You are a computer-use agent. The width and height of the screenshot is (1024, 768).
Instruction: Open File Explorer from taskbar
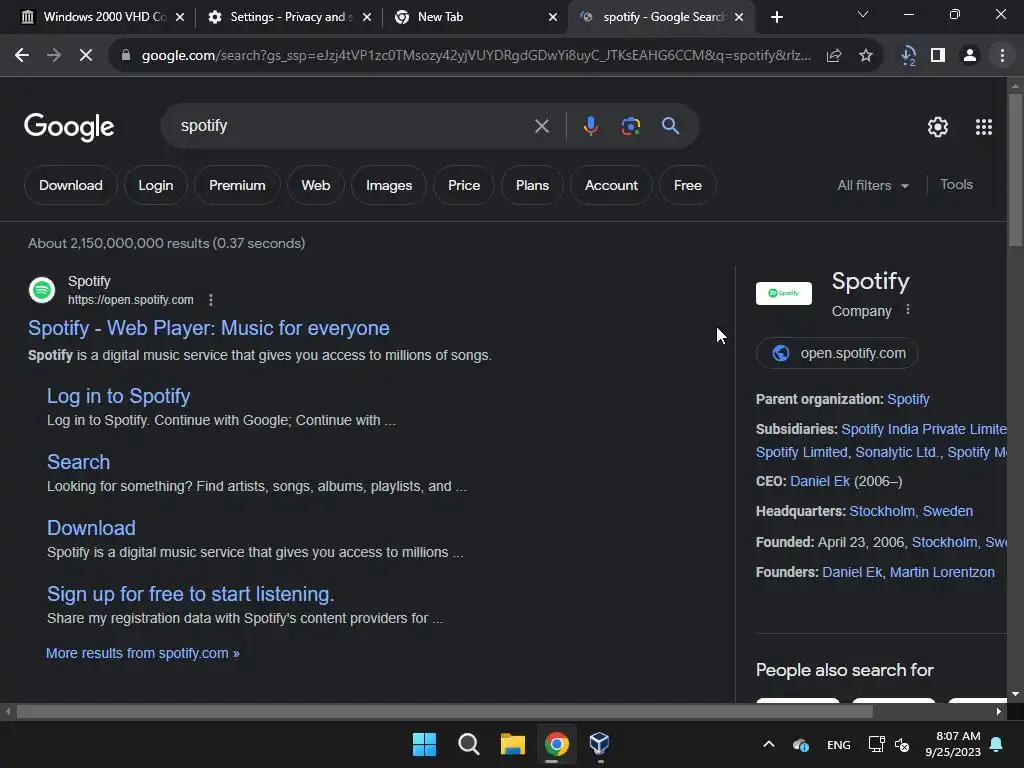(x=513, y=744)
